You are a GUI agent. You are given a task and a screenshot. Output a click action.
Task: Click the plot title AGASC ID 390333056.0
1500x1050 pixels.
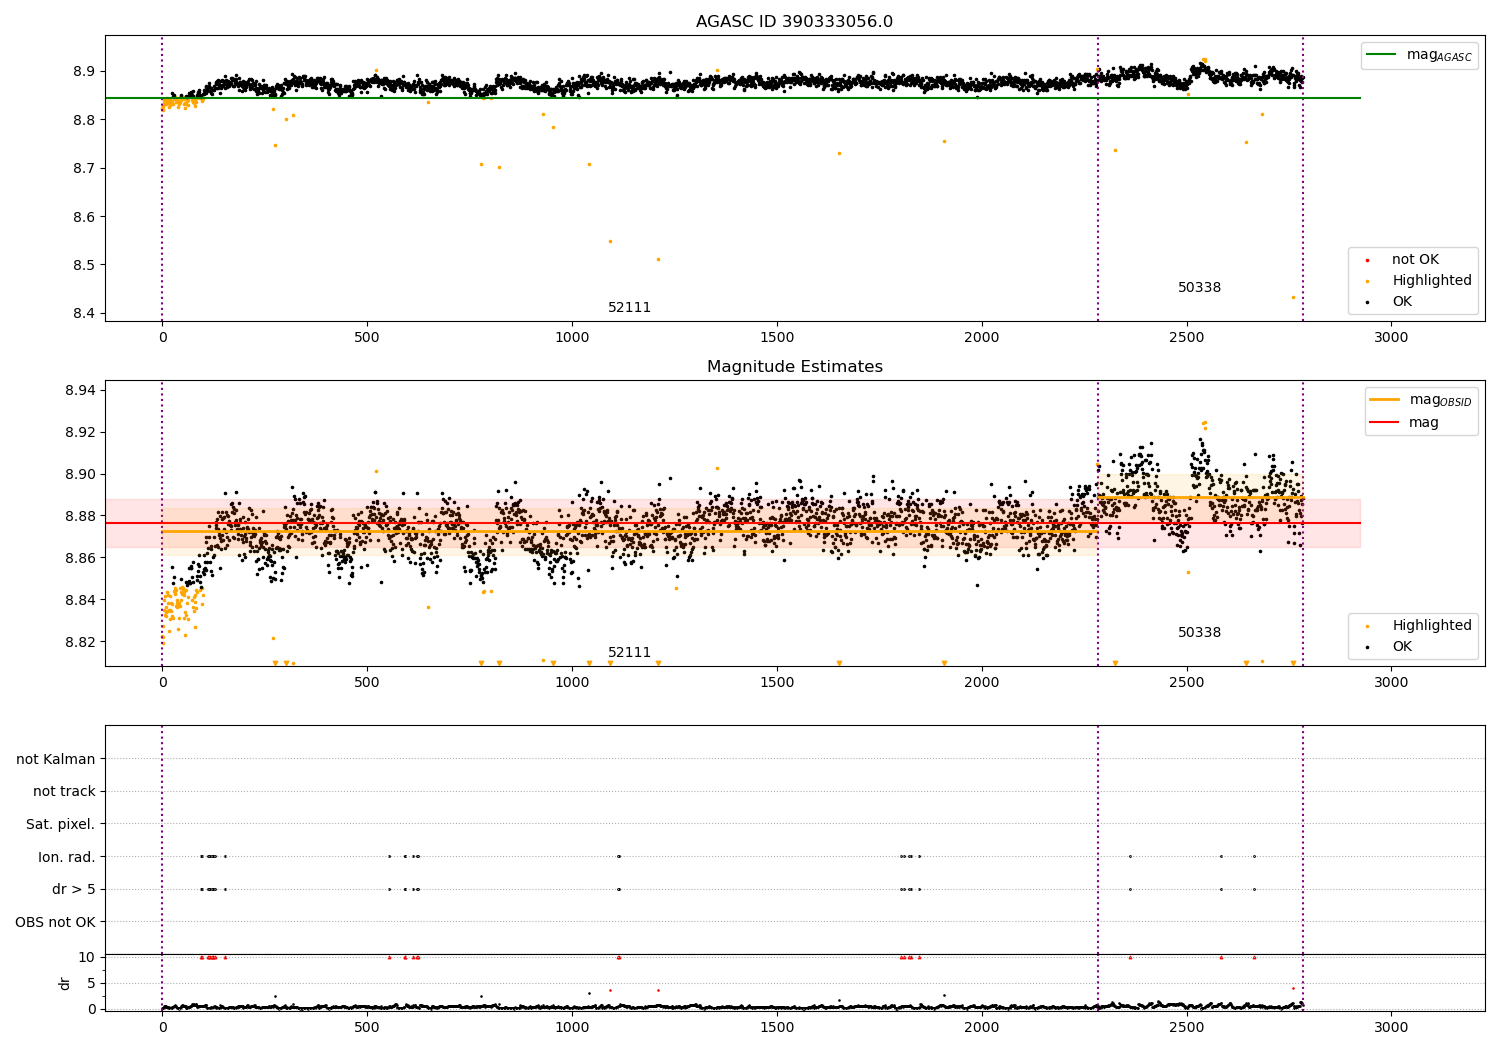tap(794, 22)
